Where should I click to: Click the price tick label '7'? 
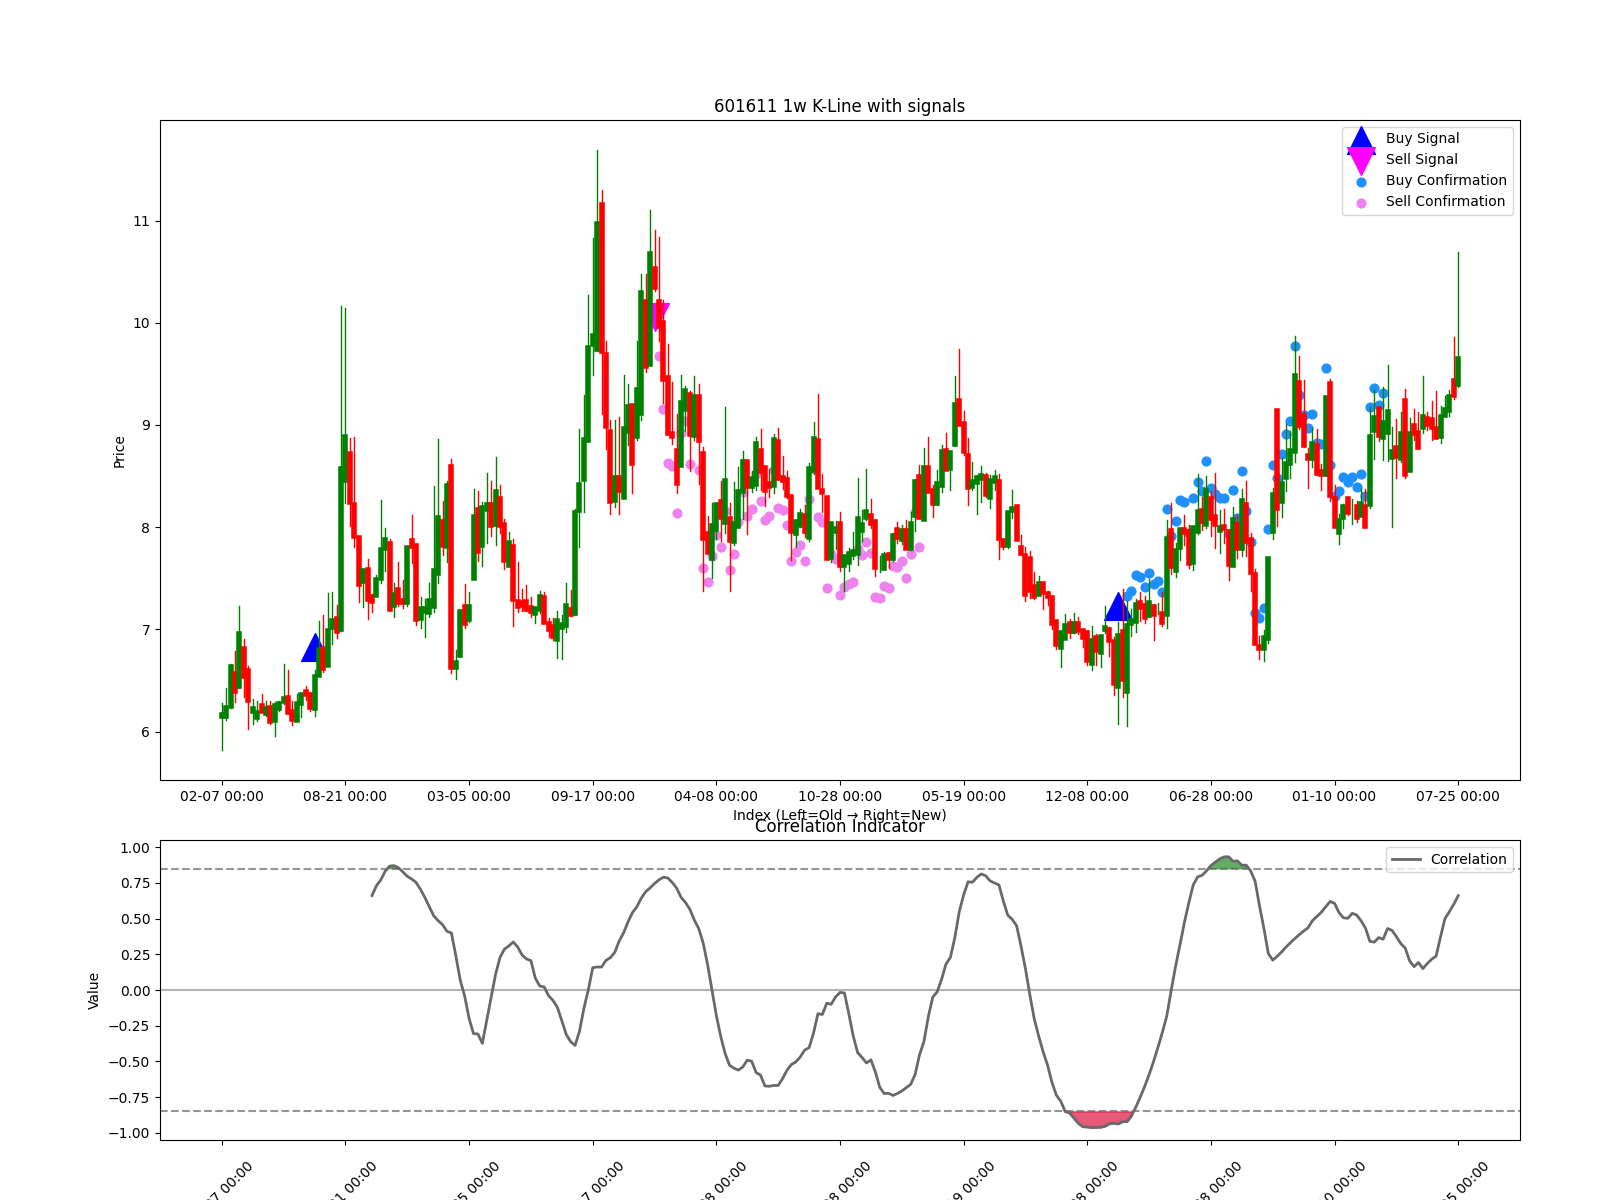click(145, 630)
